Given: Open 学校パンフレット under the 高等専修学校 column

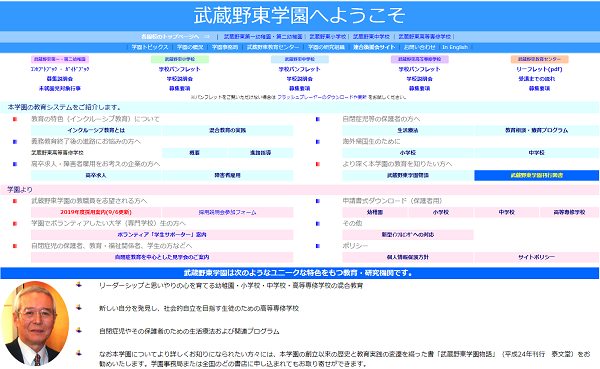Looking at the screenshot, I should coord(419,69).
